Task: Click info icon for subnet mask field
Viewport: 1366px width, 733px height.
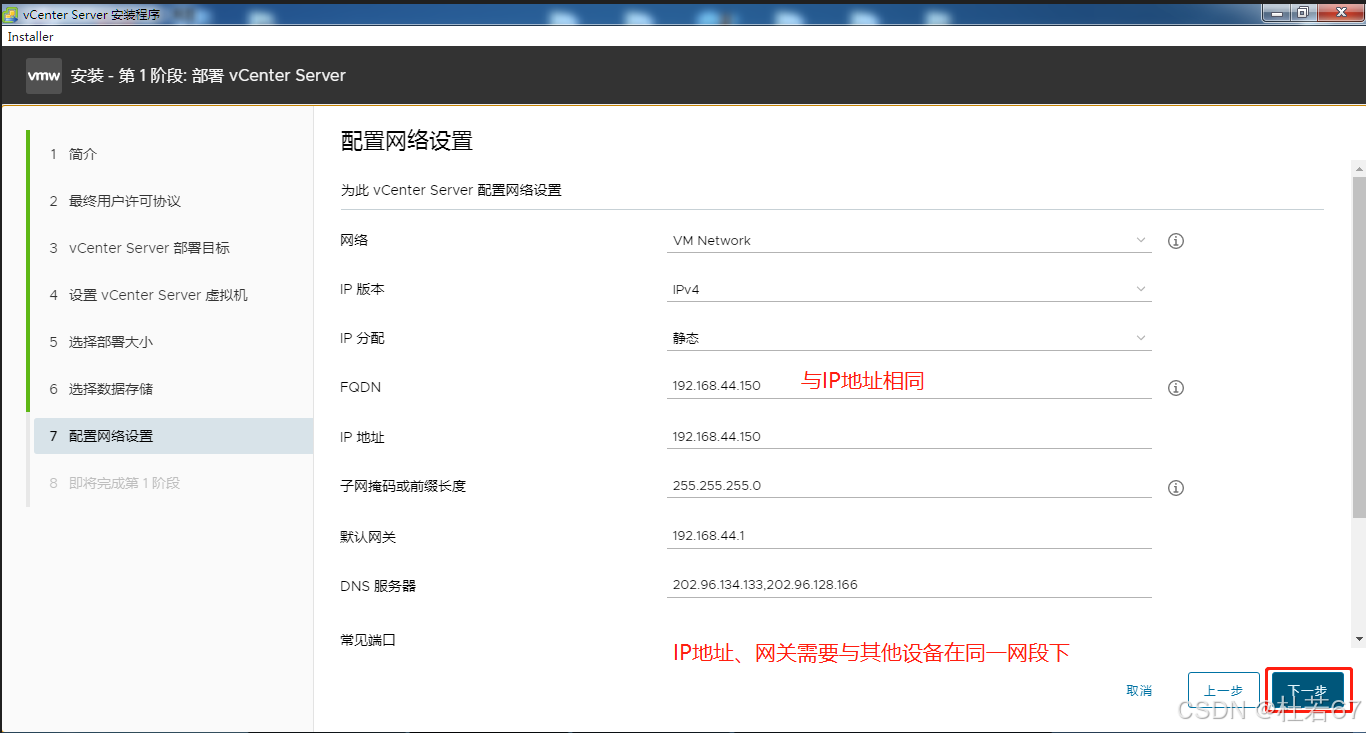Action: point(1176,488)
